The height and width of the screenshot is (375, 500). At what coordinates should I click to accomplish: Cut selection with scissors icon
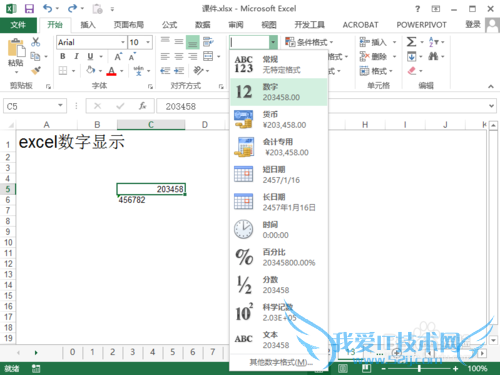35,42
